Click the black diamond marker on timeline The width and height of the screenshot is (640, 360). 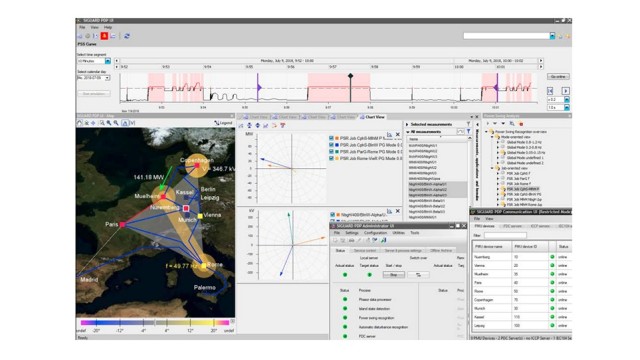pos(350,76)
